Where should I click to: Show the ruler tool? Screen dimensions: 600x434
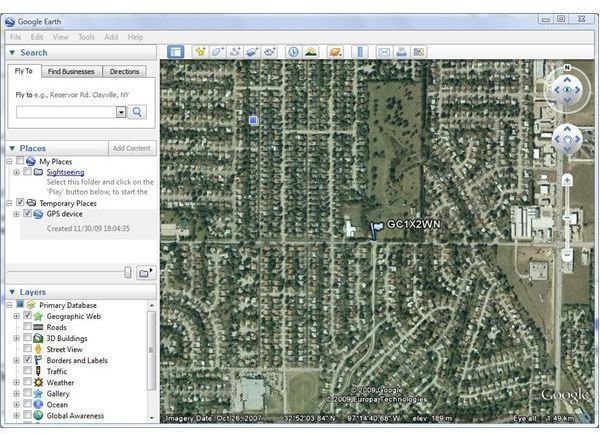pos(360,52)
